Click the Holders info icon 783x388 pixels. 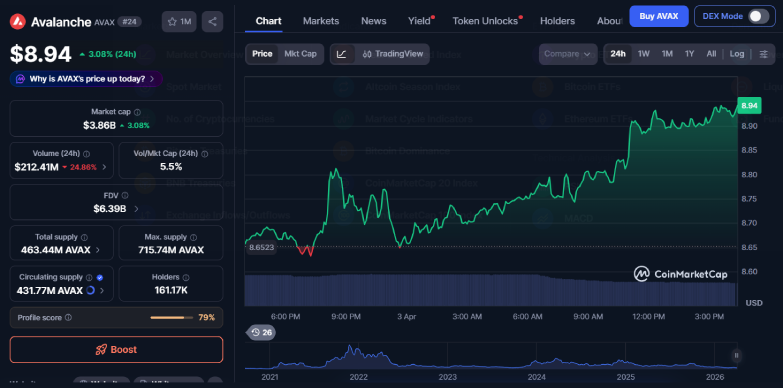[186, 277]
